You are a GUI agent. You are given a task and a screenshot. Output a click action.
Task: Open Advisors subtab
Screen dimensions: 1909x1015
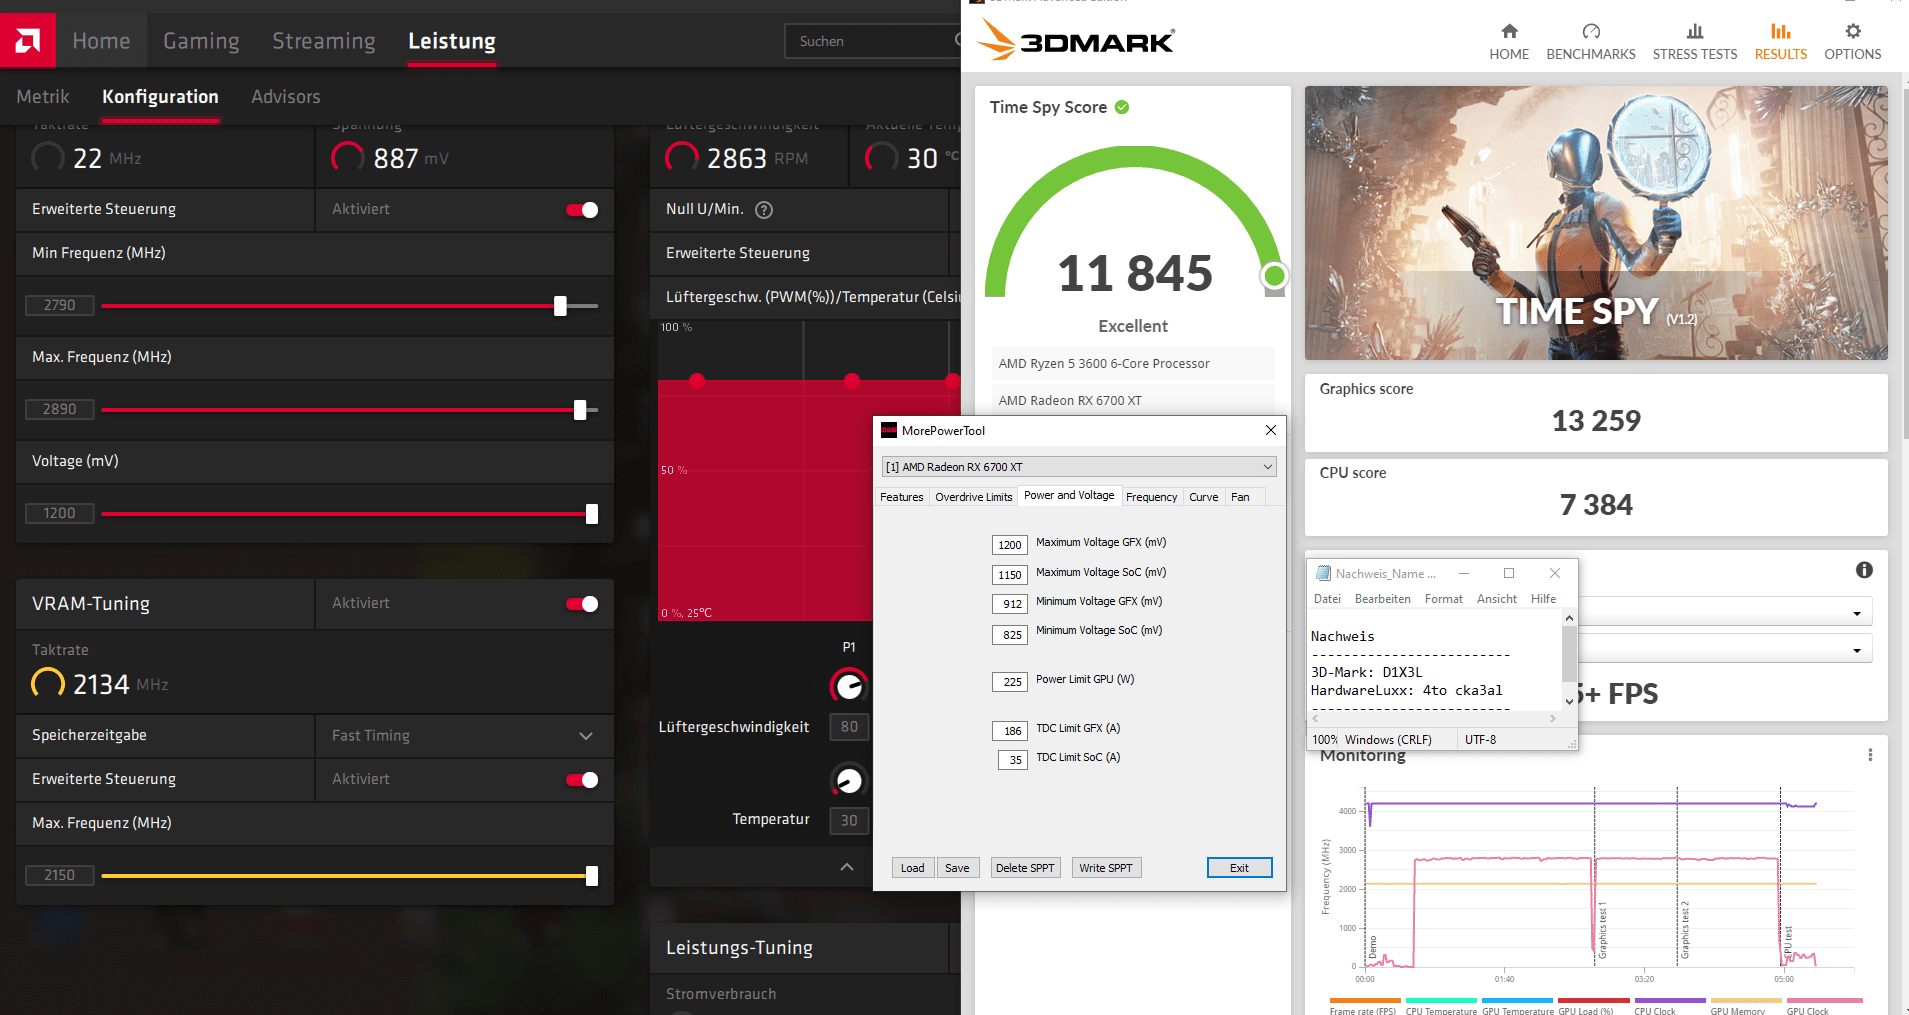coord(286,97)
